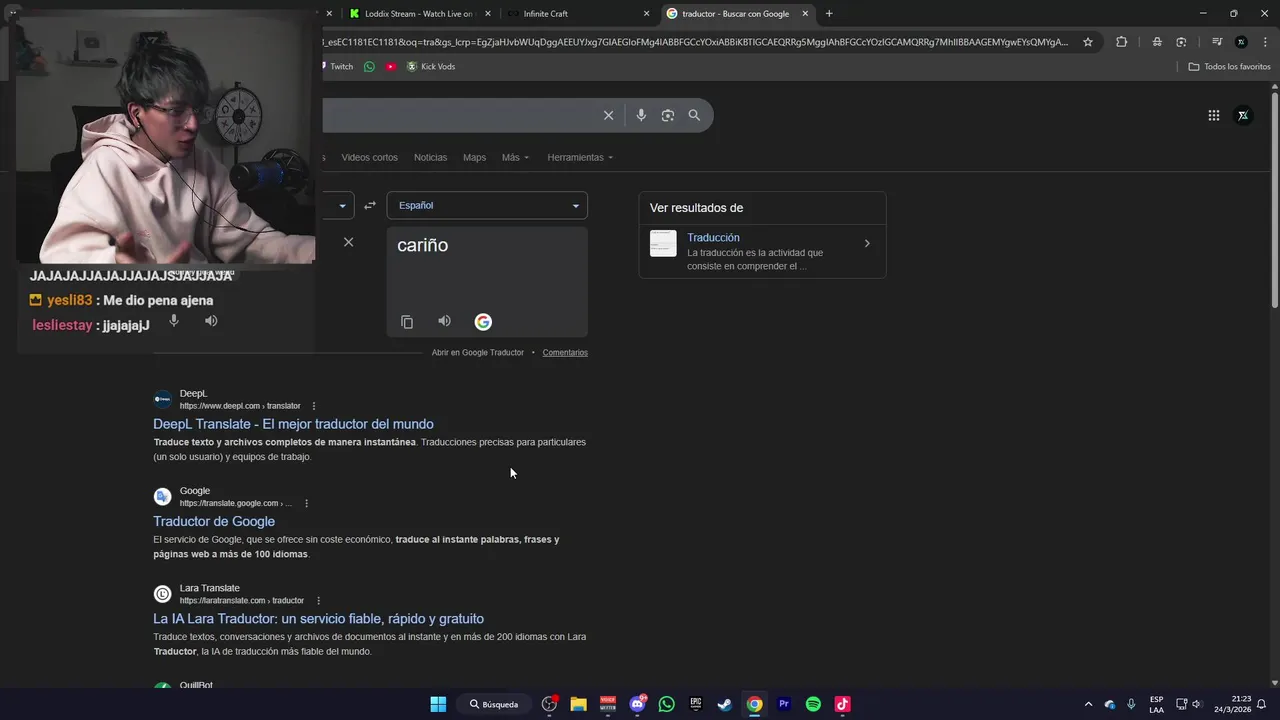Open the Maps results filter
1280x720 pixels.
point(474,157)
